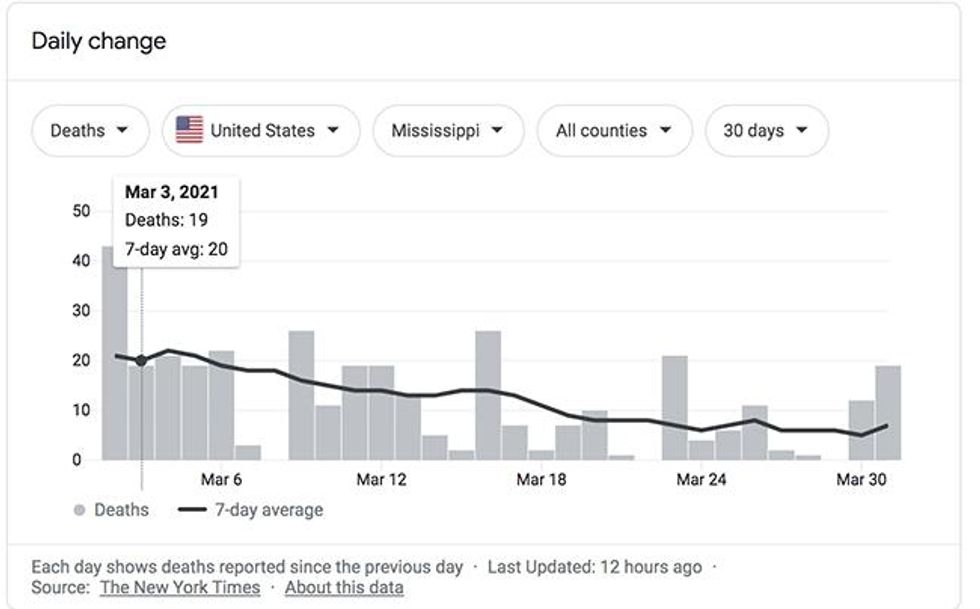
Task: Click the Mar 3, 2021 tooltip box
Action: [175, 220]
